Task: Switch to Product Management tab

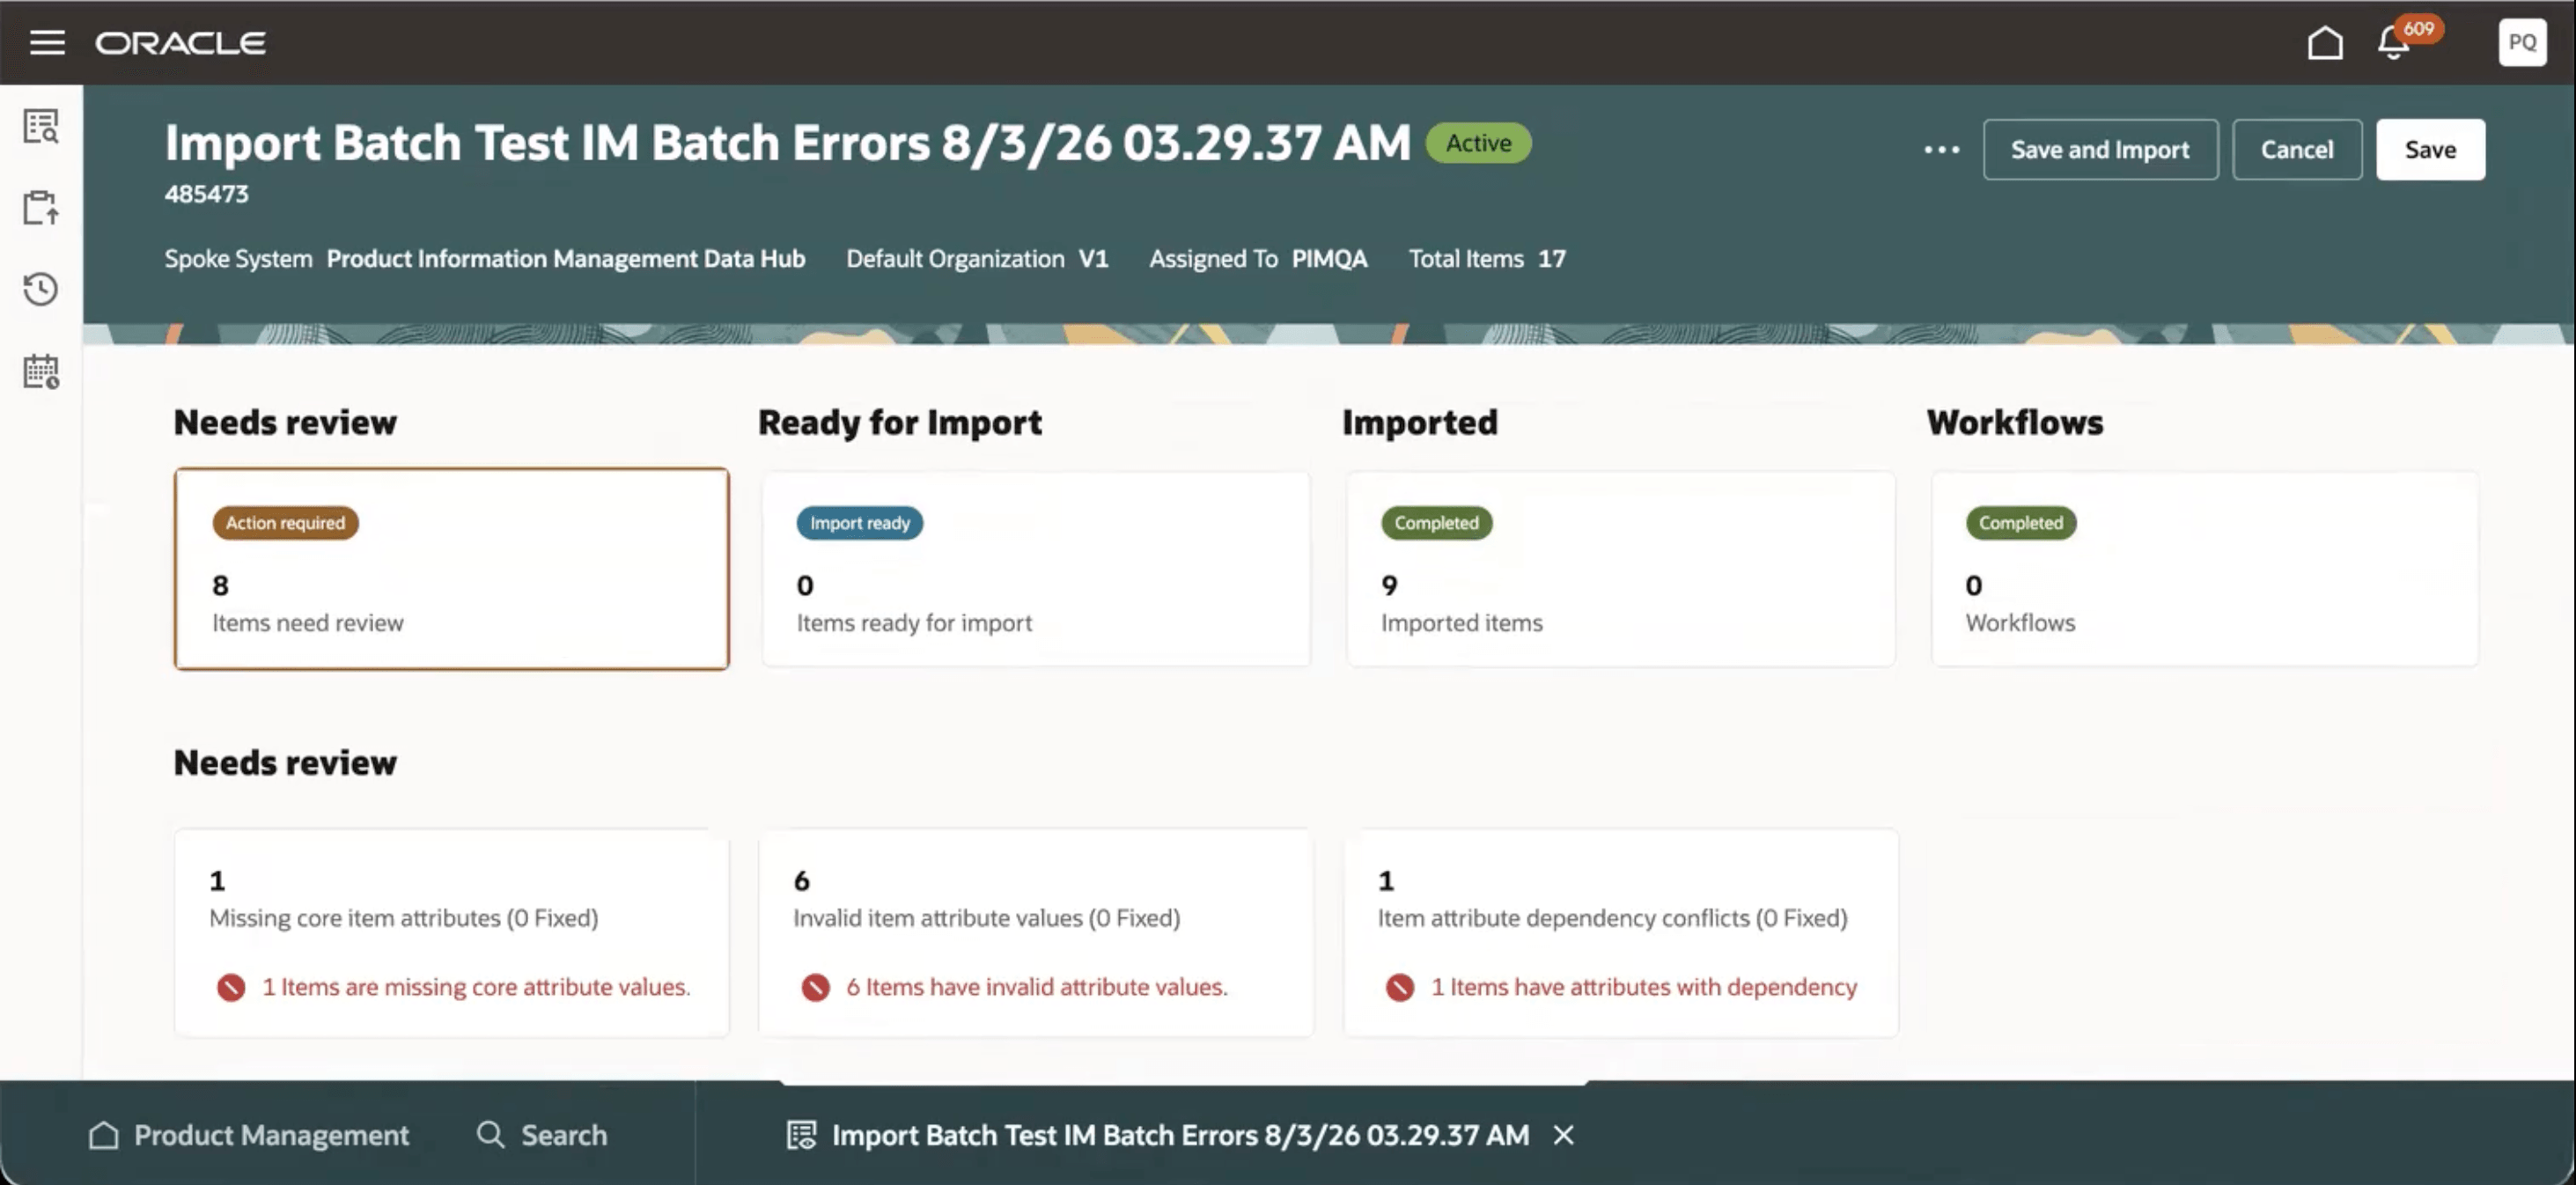Action: point(248,1135)
